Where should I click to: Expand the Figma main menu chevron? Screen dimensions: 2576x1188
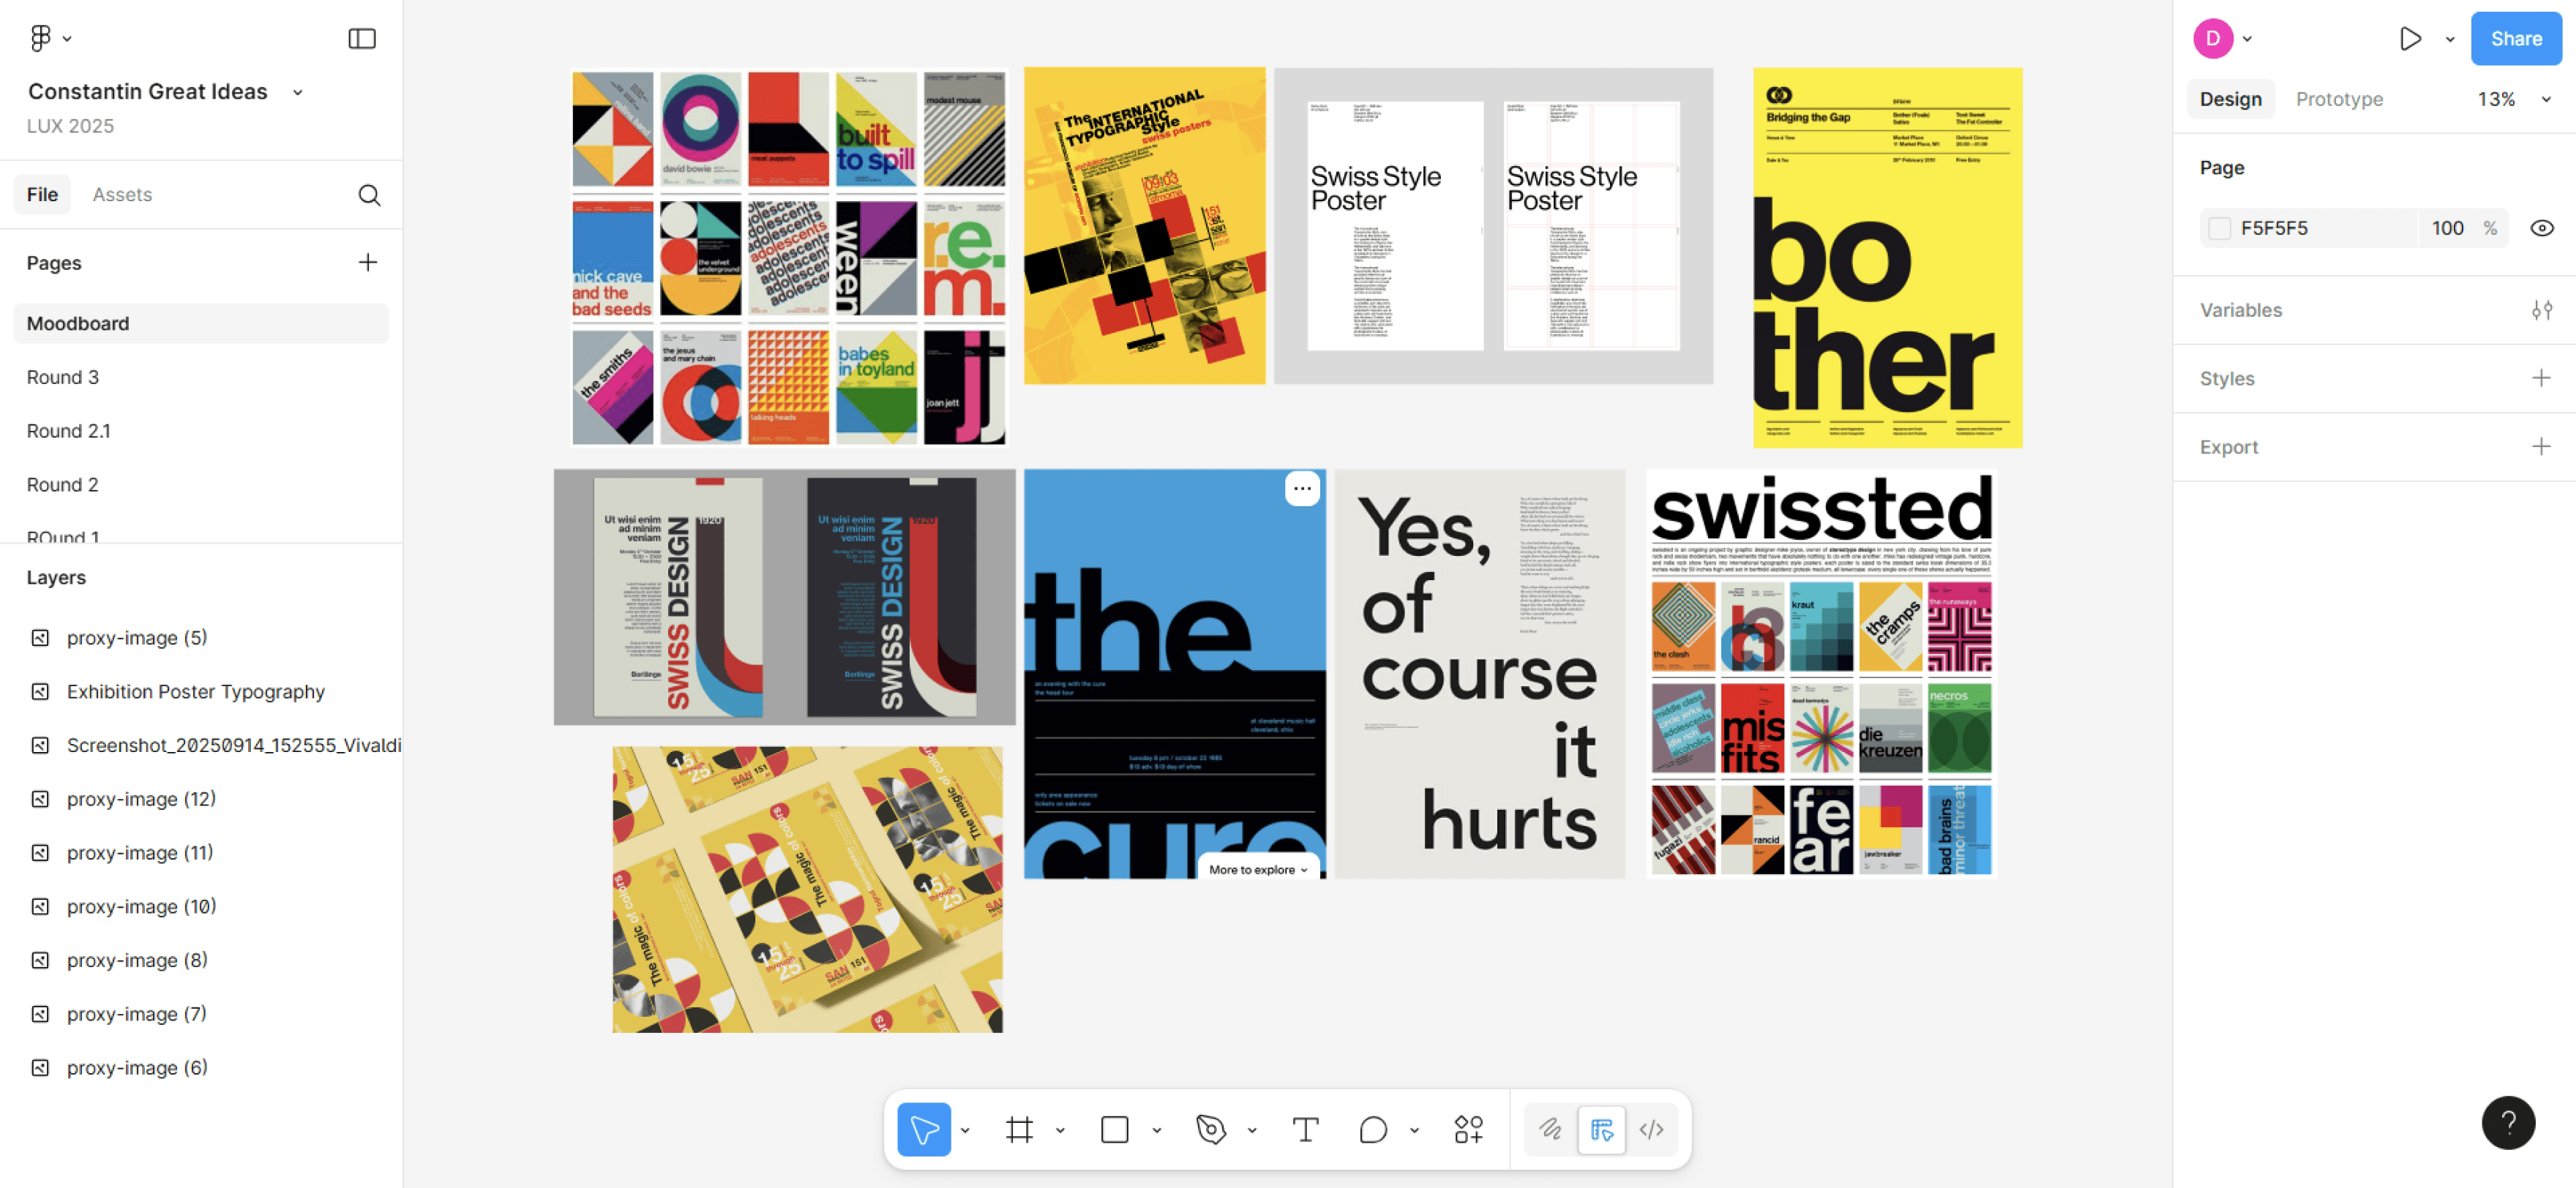67,39
